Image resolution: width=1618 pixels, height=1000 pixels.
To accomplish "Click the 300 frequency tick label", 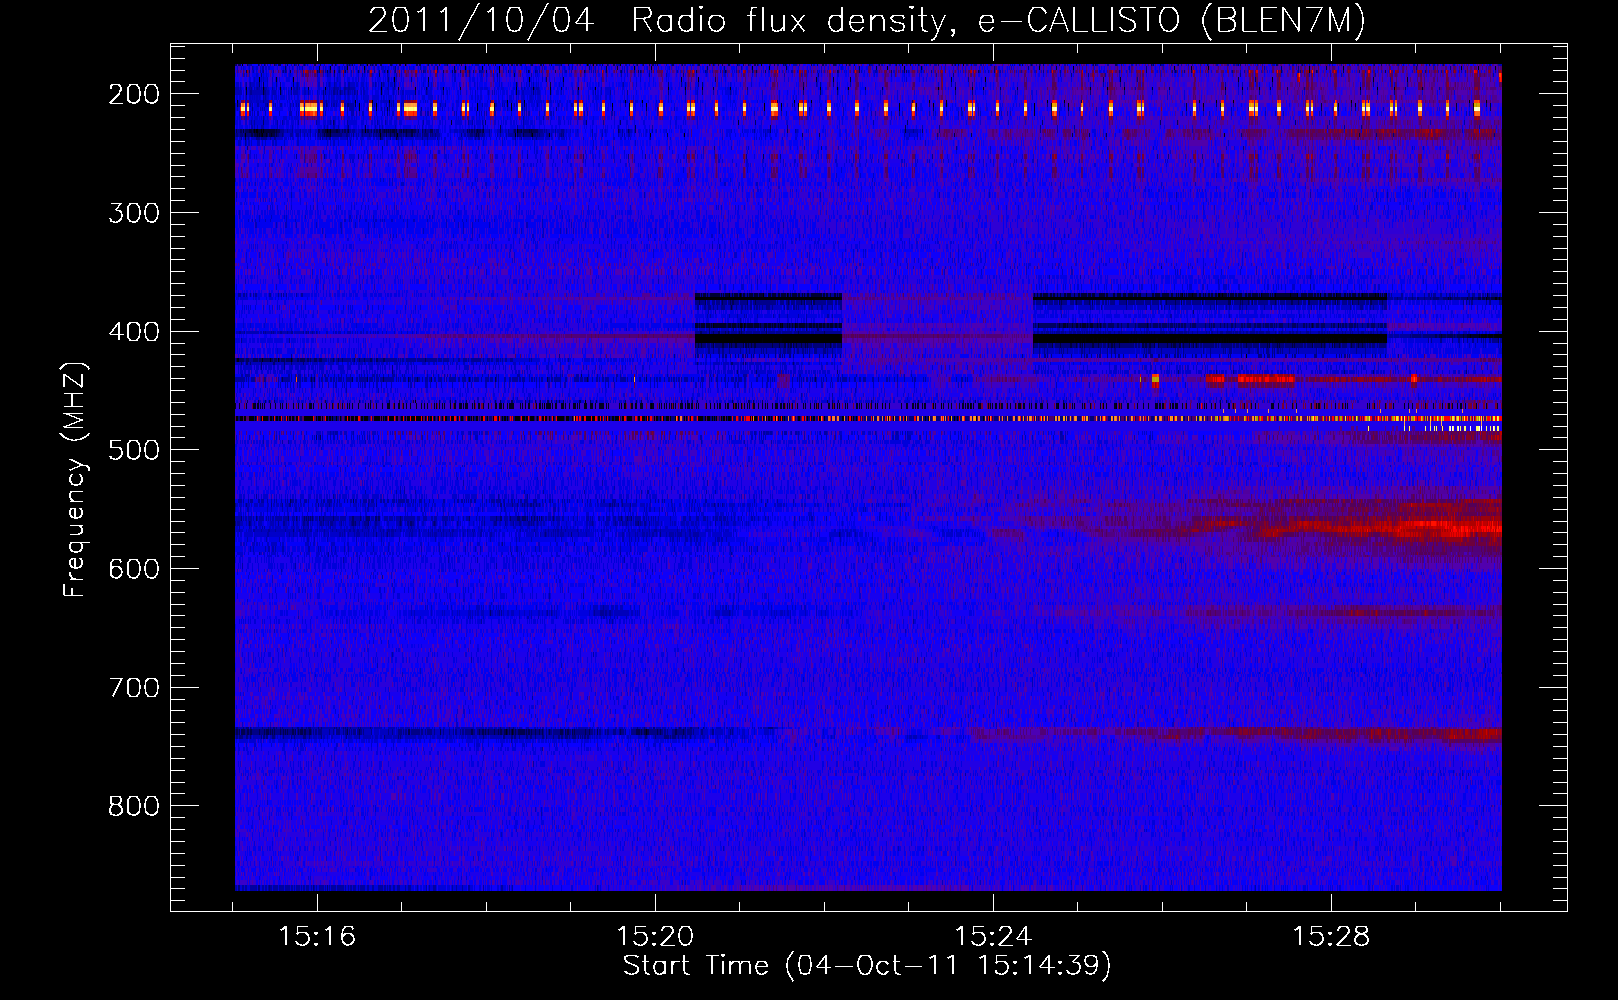I will click(x=134, y=212).
